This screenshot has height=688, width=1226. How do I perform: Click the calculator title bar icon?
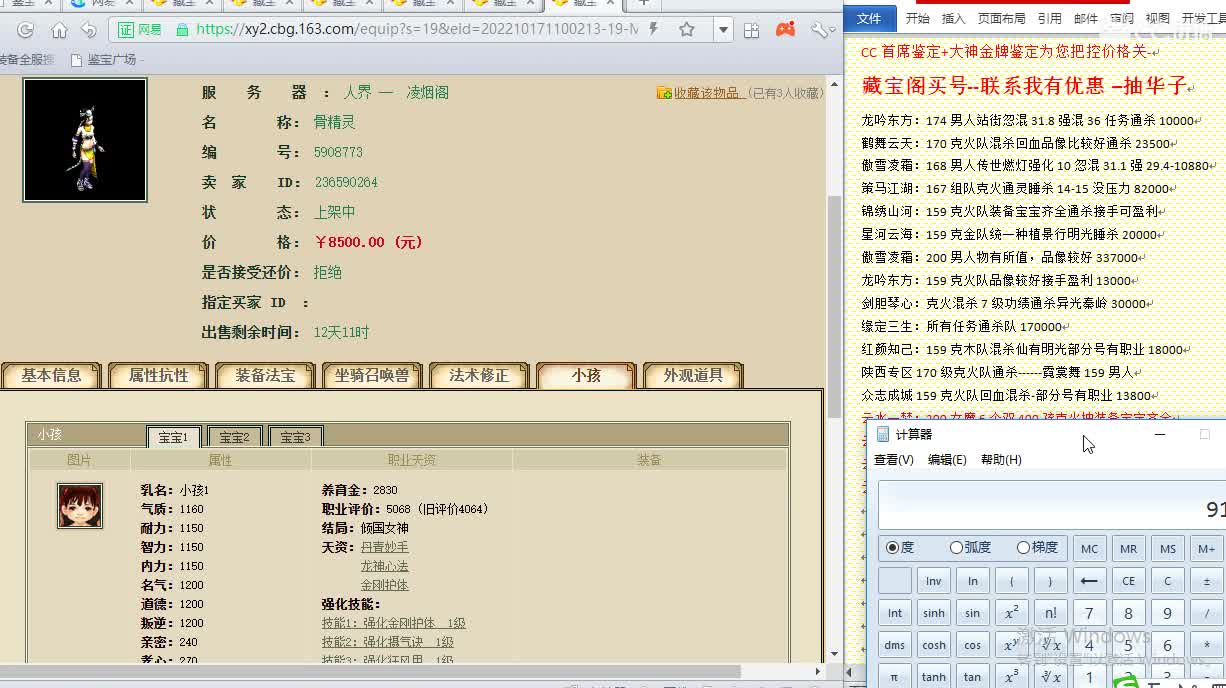point(882,434)
